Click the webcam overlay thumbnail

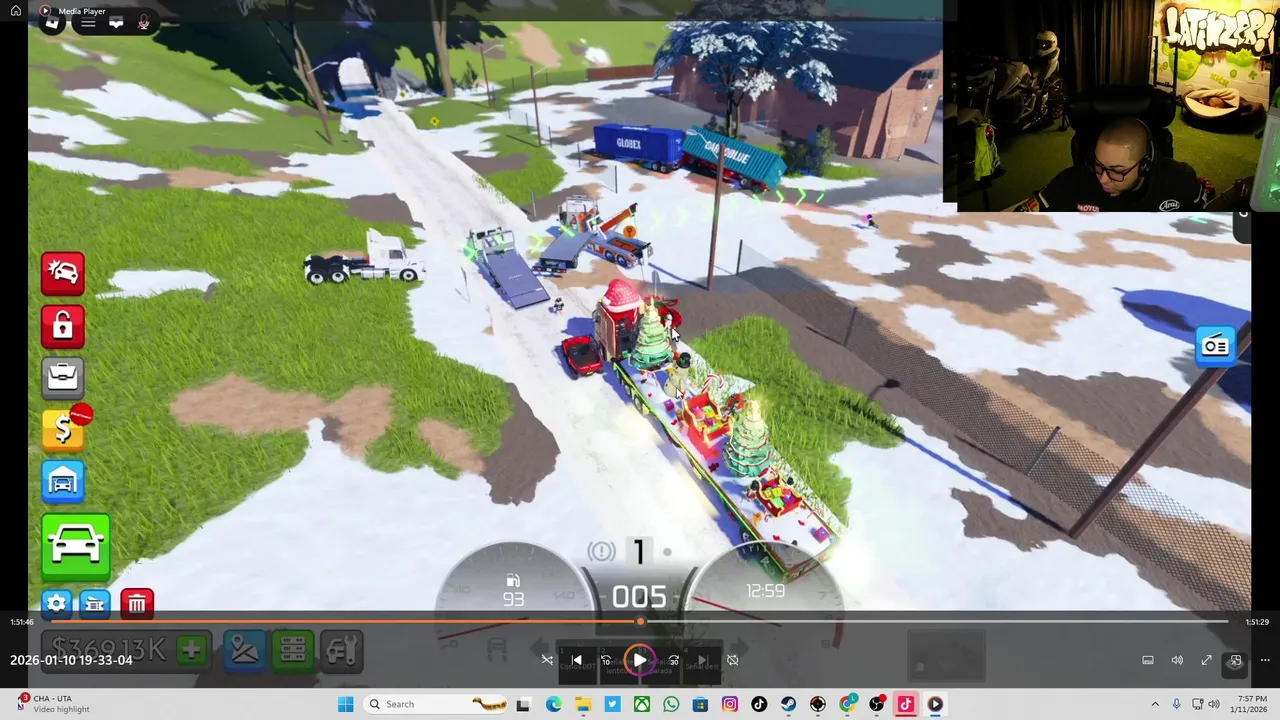[1111, 106]
